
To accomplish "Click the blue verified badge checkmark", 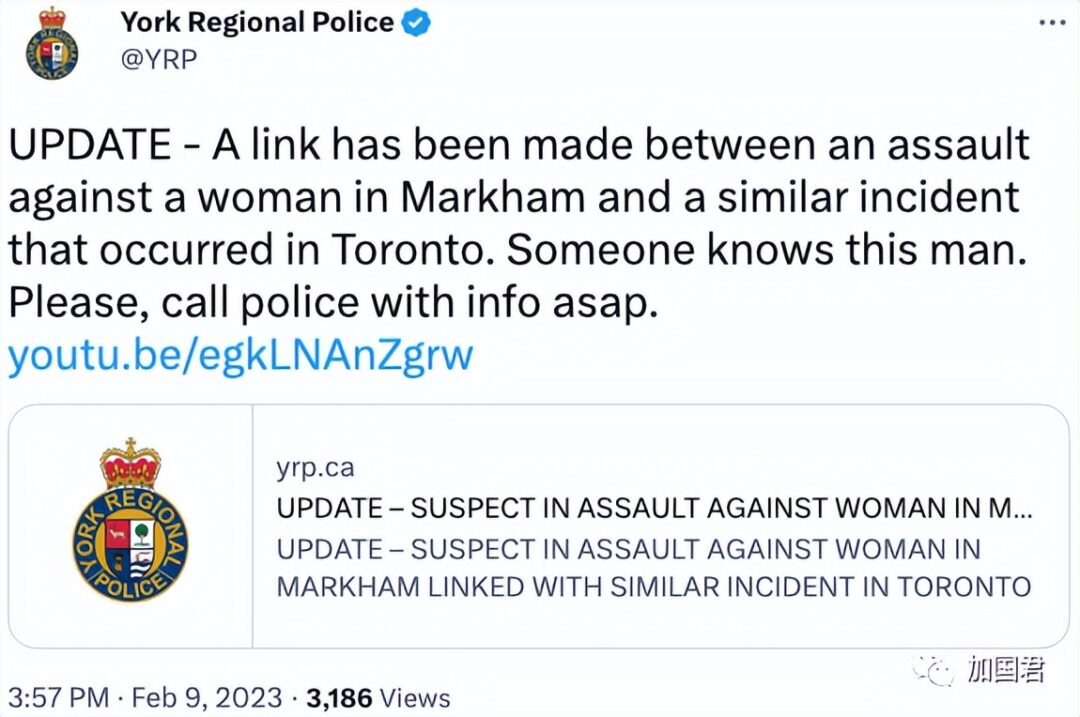I will (x=416, y=23).
